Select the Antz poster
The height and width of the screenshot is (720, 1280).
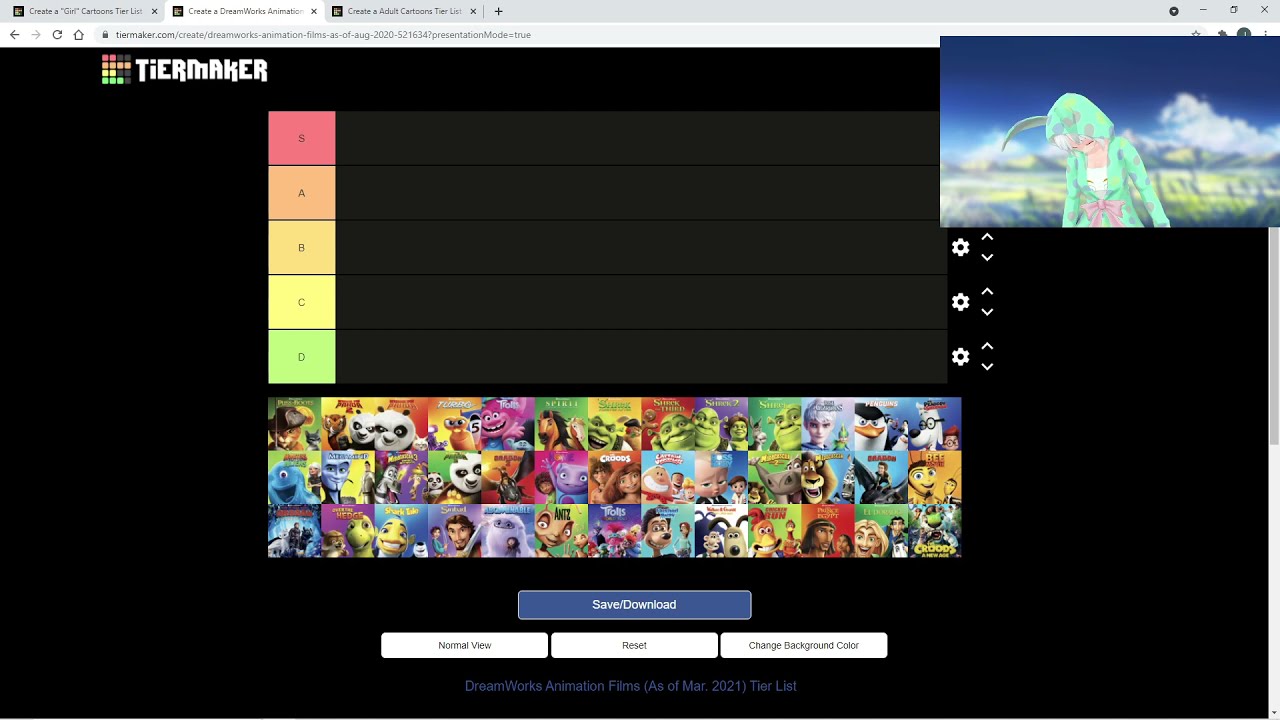561,531
